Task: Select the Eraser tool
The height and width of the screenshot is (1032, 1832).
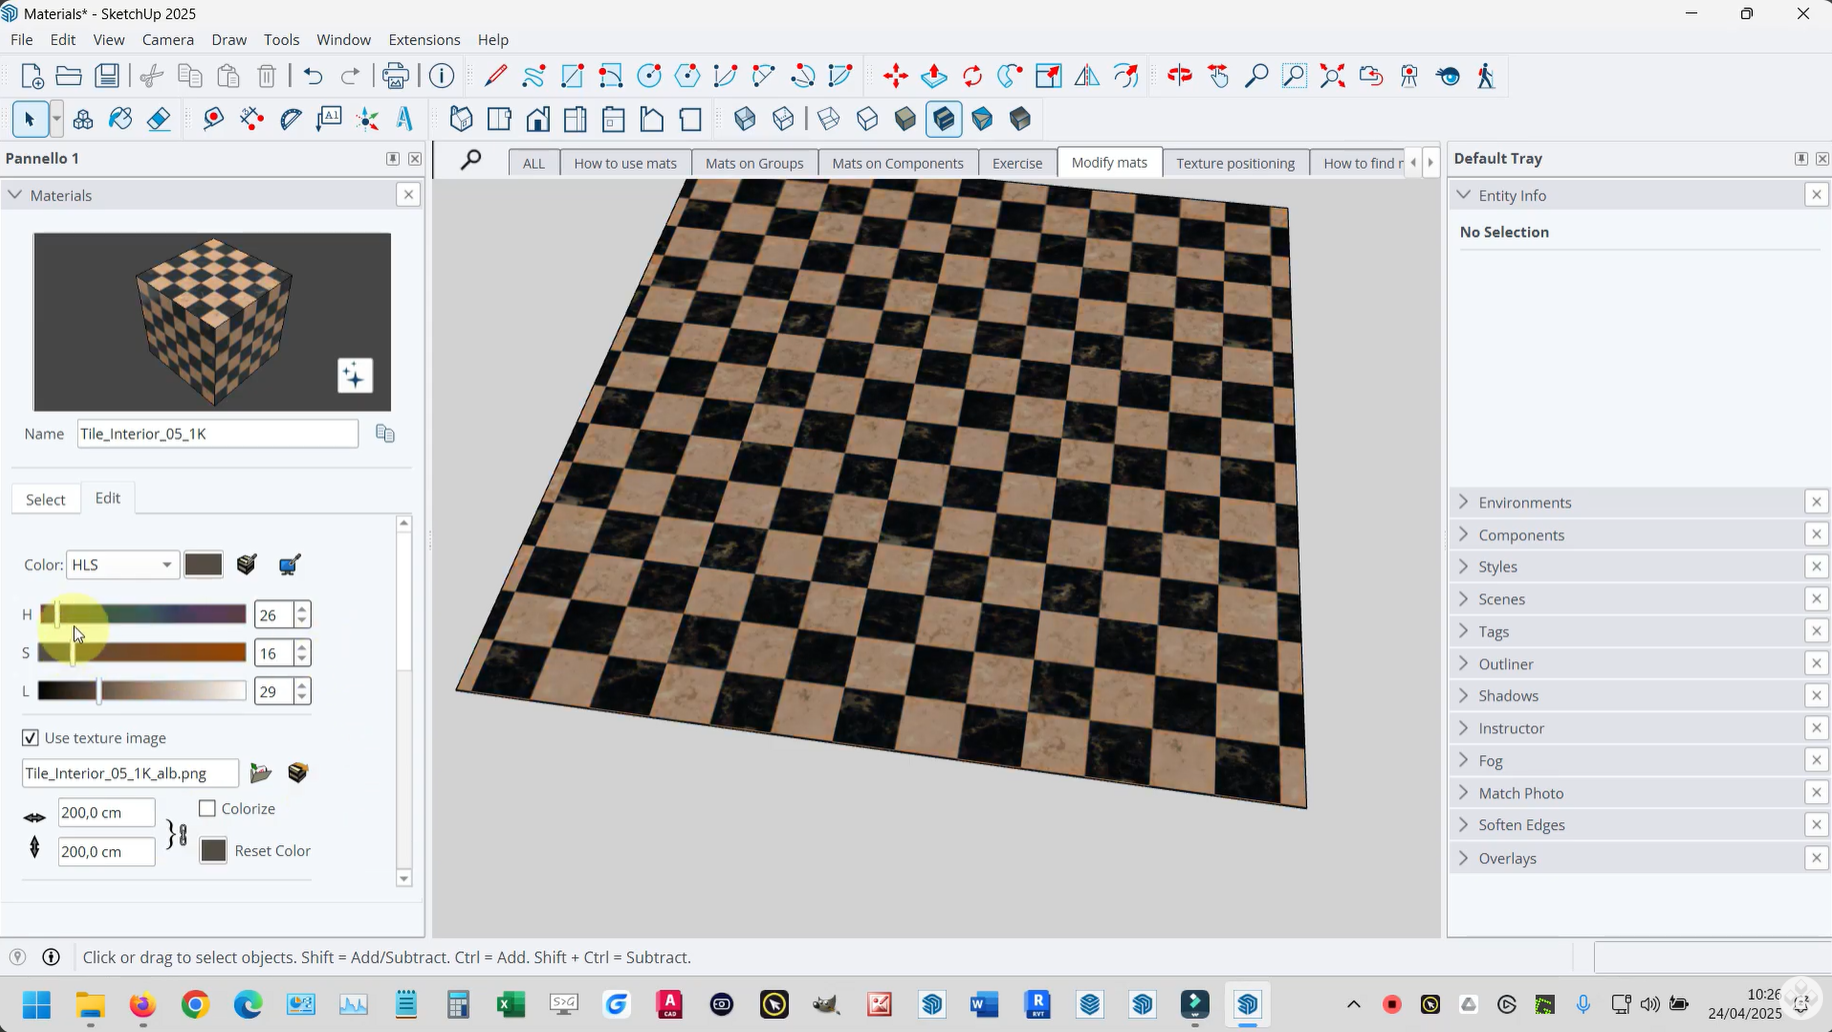Action: [x=159, y=119]
